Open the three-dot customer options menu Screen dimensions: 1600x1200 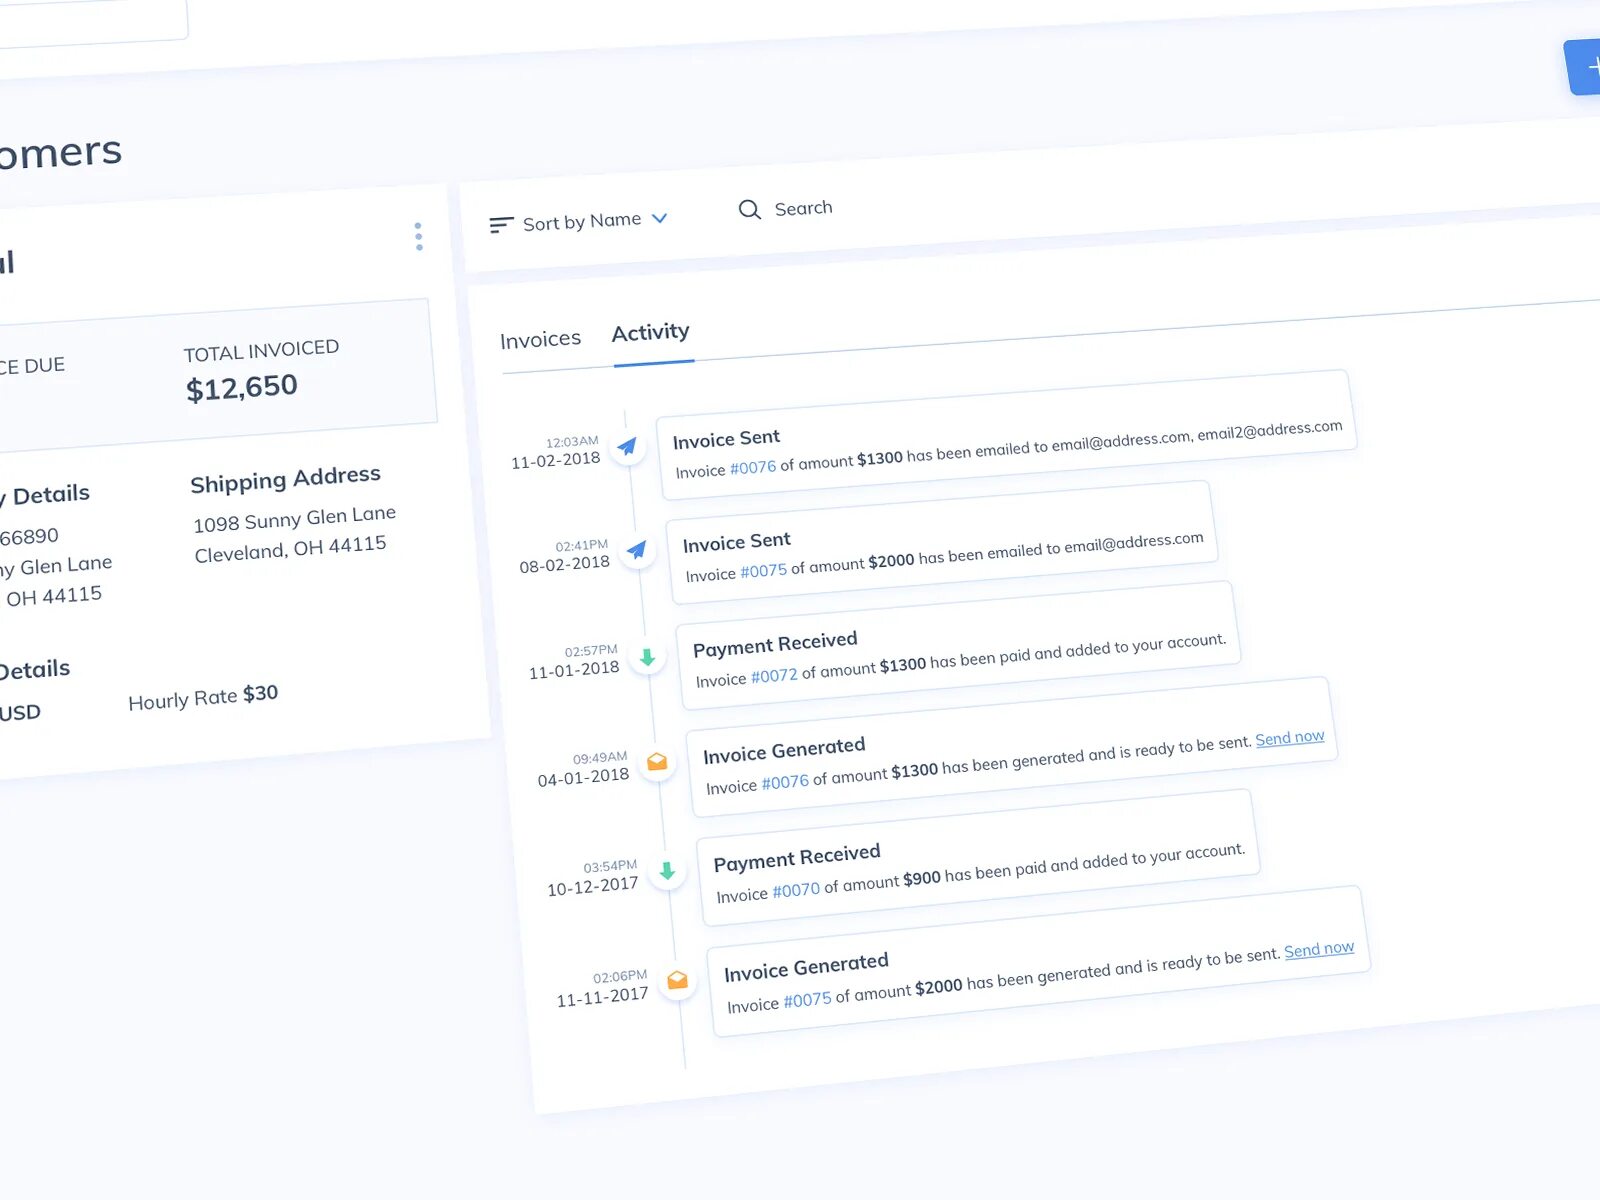(418, 237)
